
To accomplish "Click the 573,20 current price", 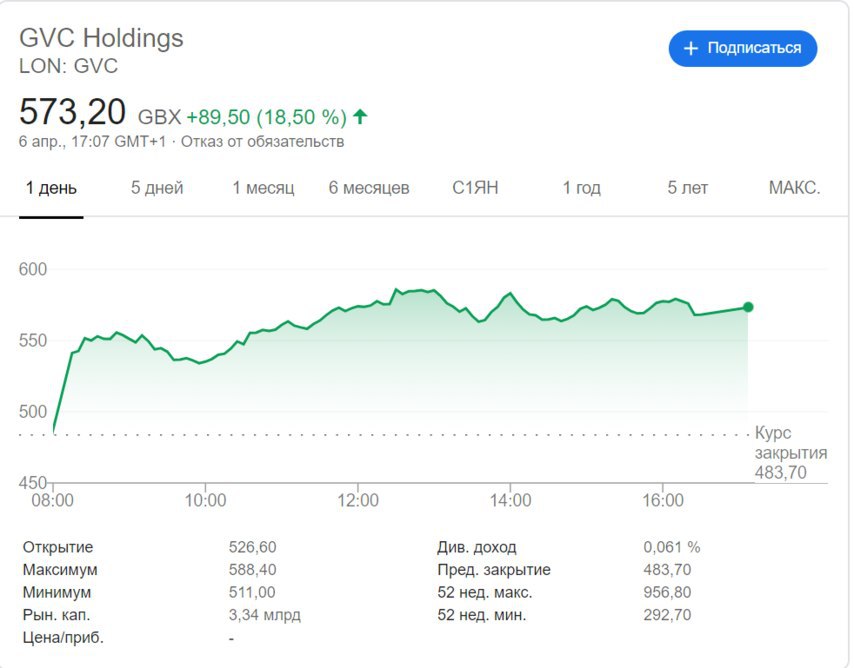I will (x=72, y=110).
